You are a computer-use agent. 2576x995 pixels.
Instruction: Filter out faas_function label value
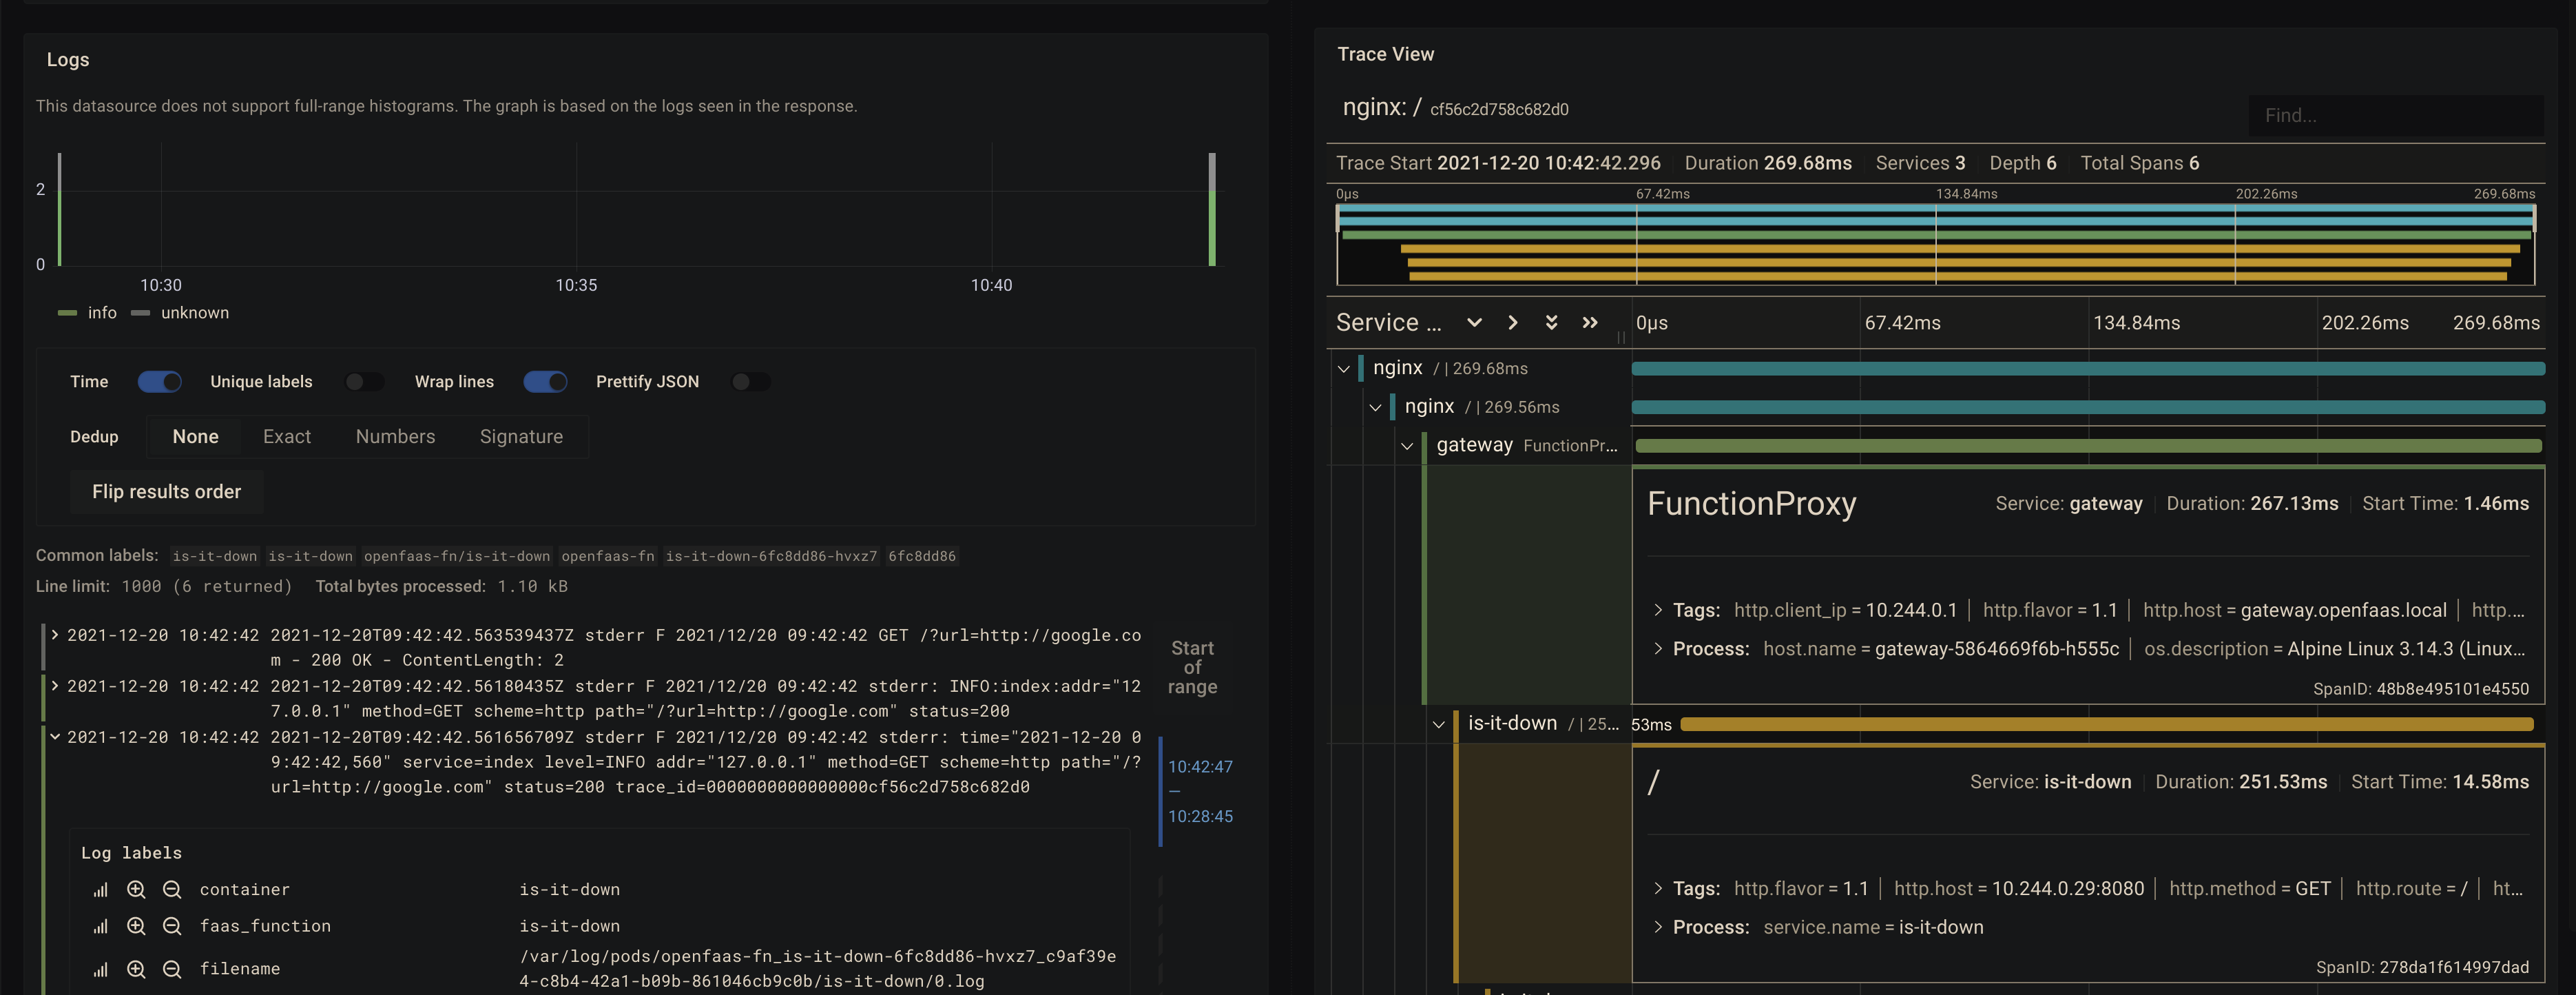(x=172, y=927)
